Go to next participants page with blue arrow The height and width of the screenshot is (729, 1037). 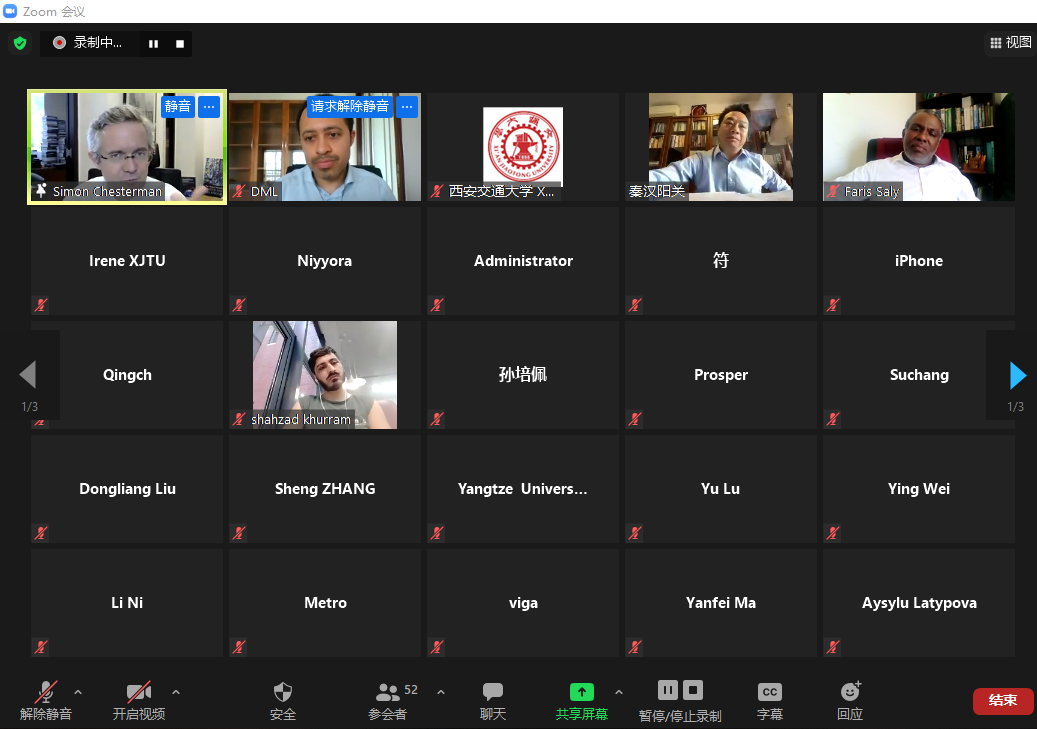click(x=1018, y=375)
